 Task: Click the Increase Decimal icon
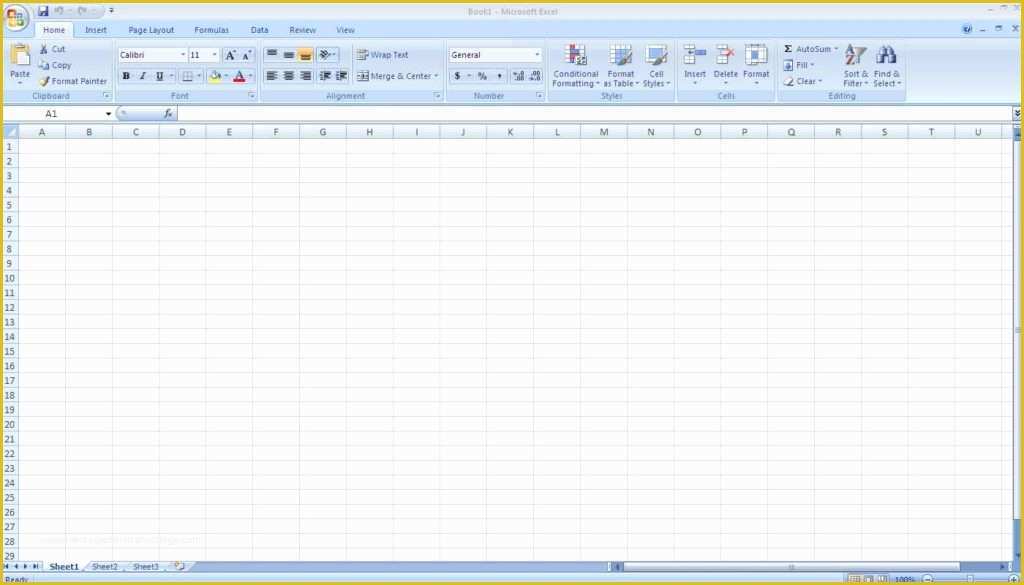click(x=519, y=76)
